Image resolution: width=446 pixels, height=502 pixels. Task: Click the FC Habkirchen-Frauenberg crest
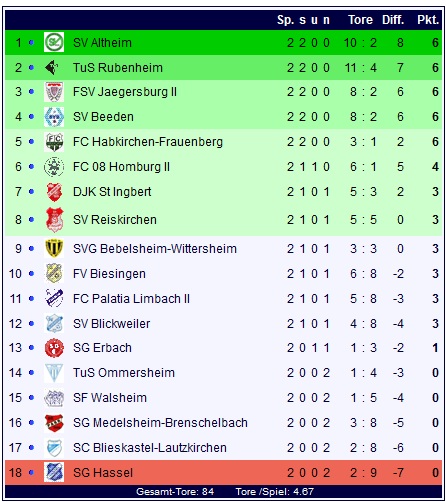54,142
